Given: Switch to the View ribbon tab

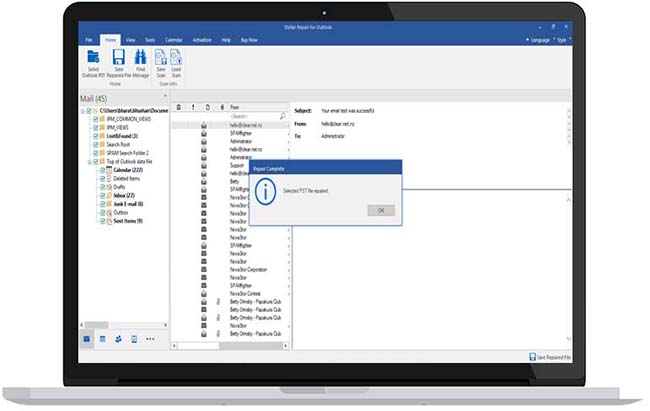Looking at the screenshot, I should click(131, 40).
